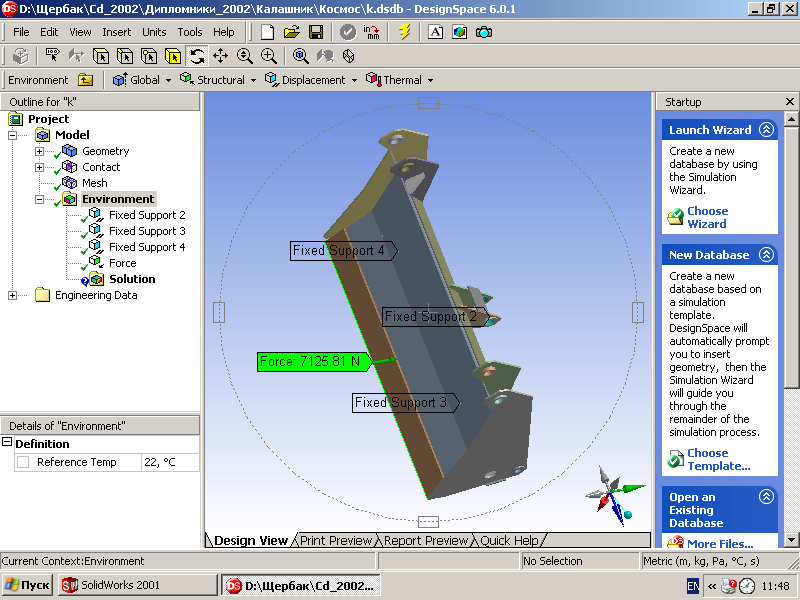Collapse the Launch Wizard panel section
Screen dimensions: 800x600
tap(766, 130)
